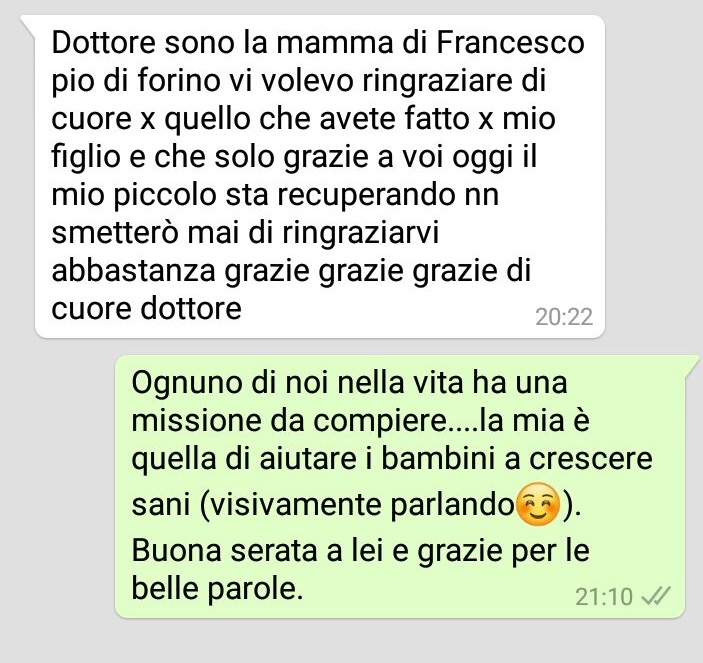The width and height of the screenshot is (703, 663).
Task: Click the 'ringraziarvi' word in the received message
Action: pos(360,234)
